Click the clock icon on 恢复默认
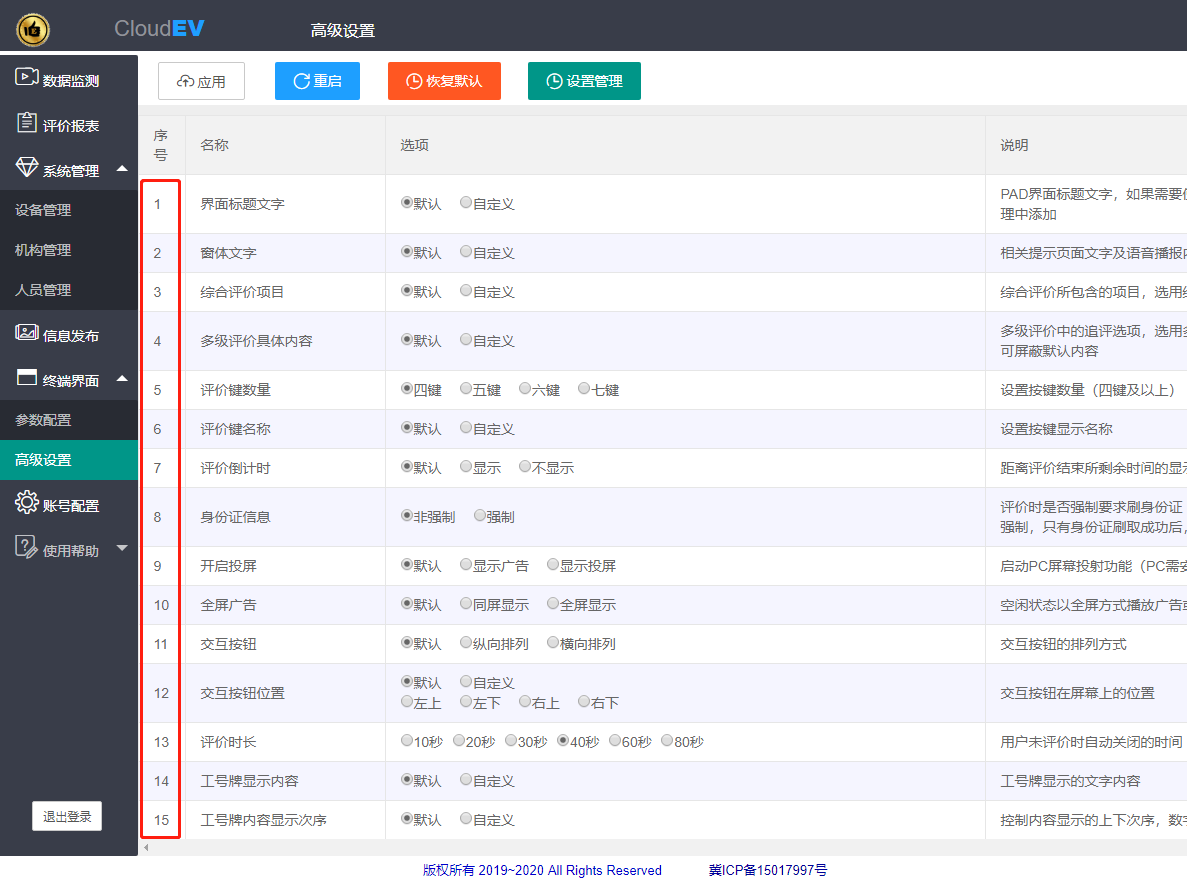Image resolution: width=1187 pixels, height=885 pixels. pyautogui.click(x=414, y=81)
